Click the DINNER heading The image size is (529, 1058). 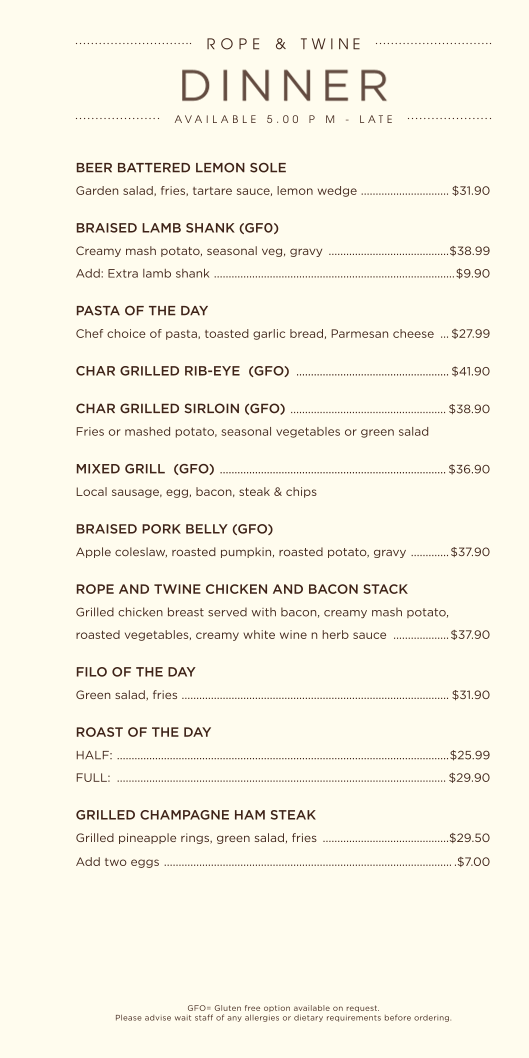pyautogui.click(x=284, y=86)
